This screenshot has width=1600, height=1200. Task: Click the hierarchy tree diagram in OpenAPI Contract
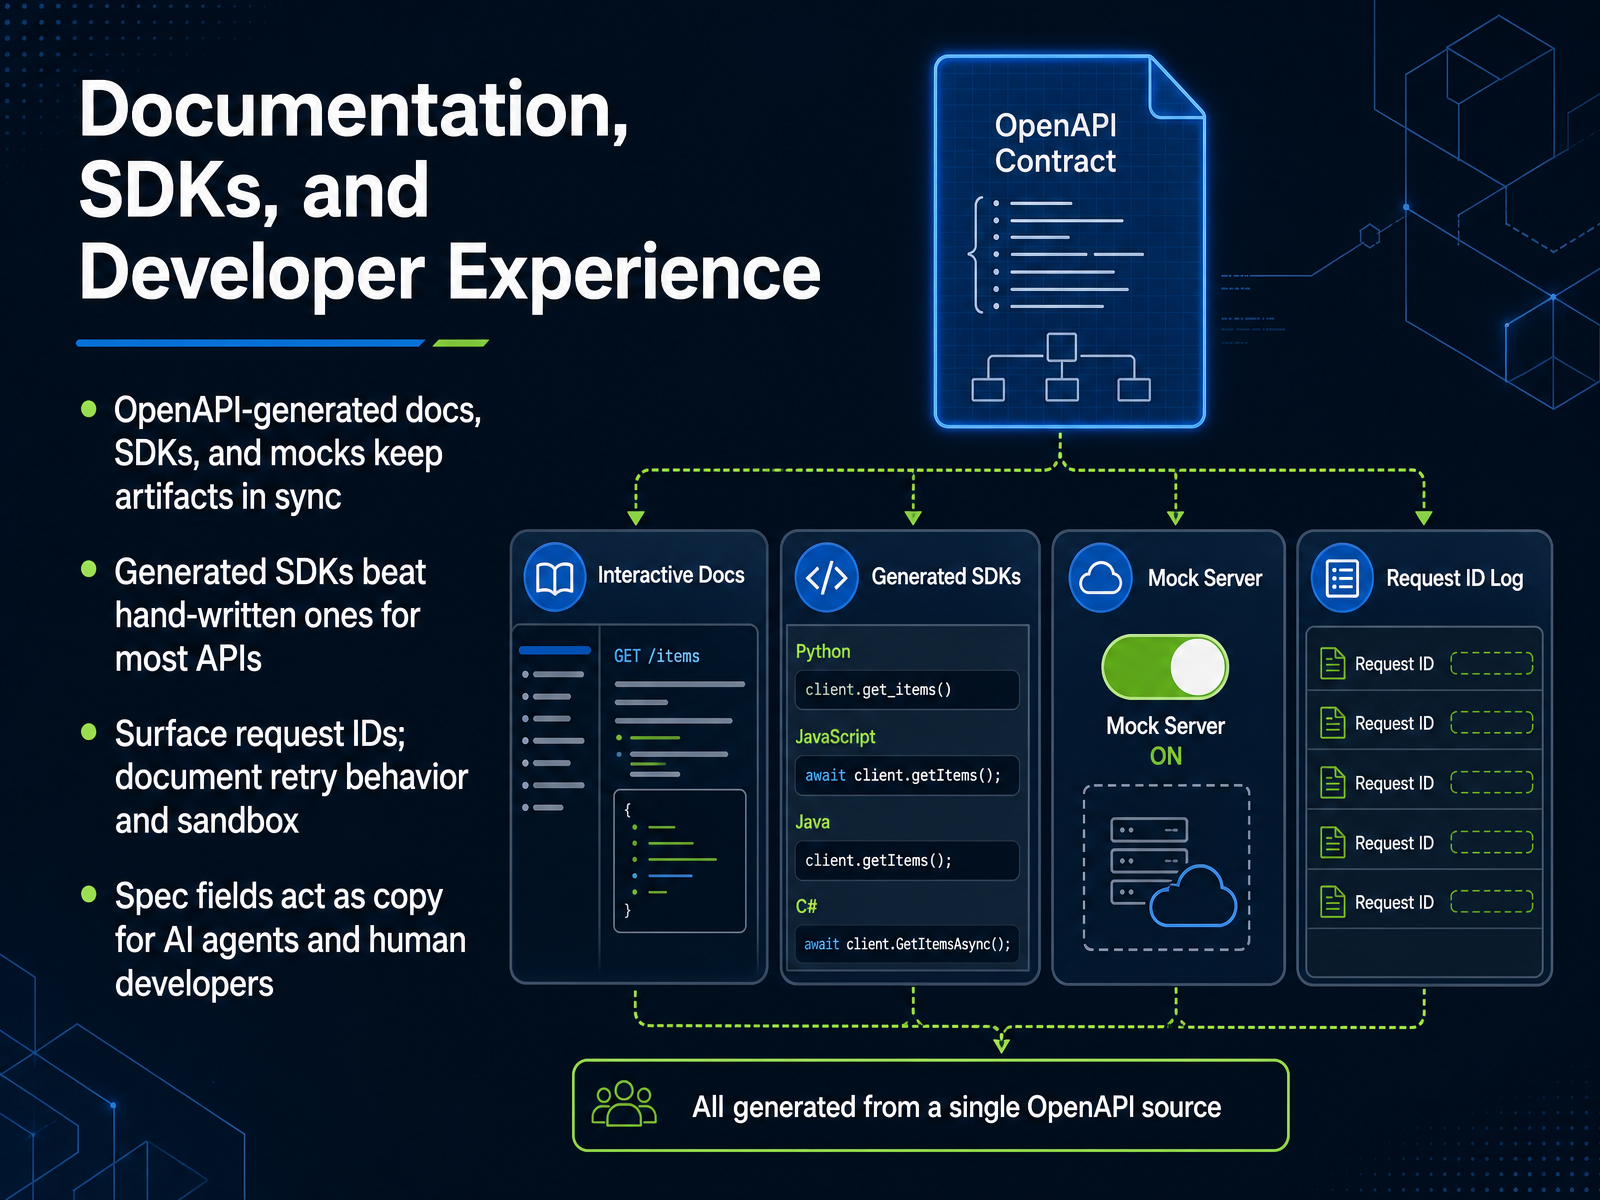[x=1061, y=367]
